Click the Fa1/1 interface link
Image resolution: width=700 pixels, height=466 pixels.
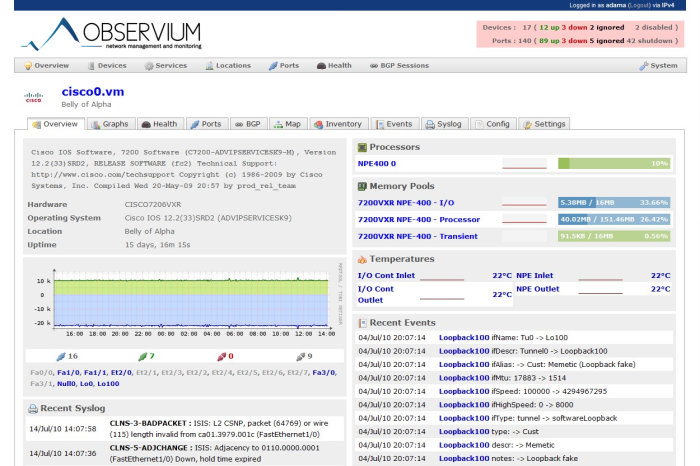point(95,373)
